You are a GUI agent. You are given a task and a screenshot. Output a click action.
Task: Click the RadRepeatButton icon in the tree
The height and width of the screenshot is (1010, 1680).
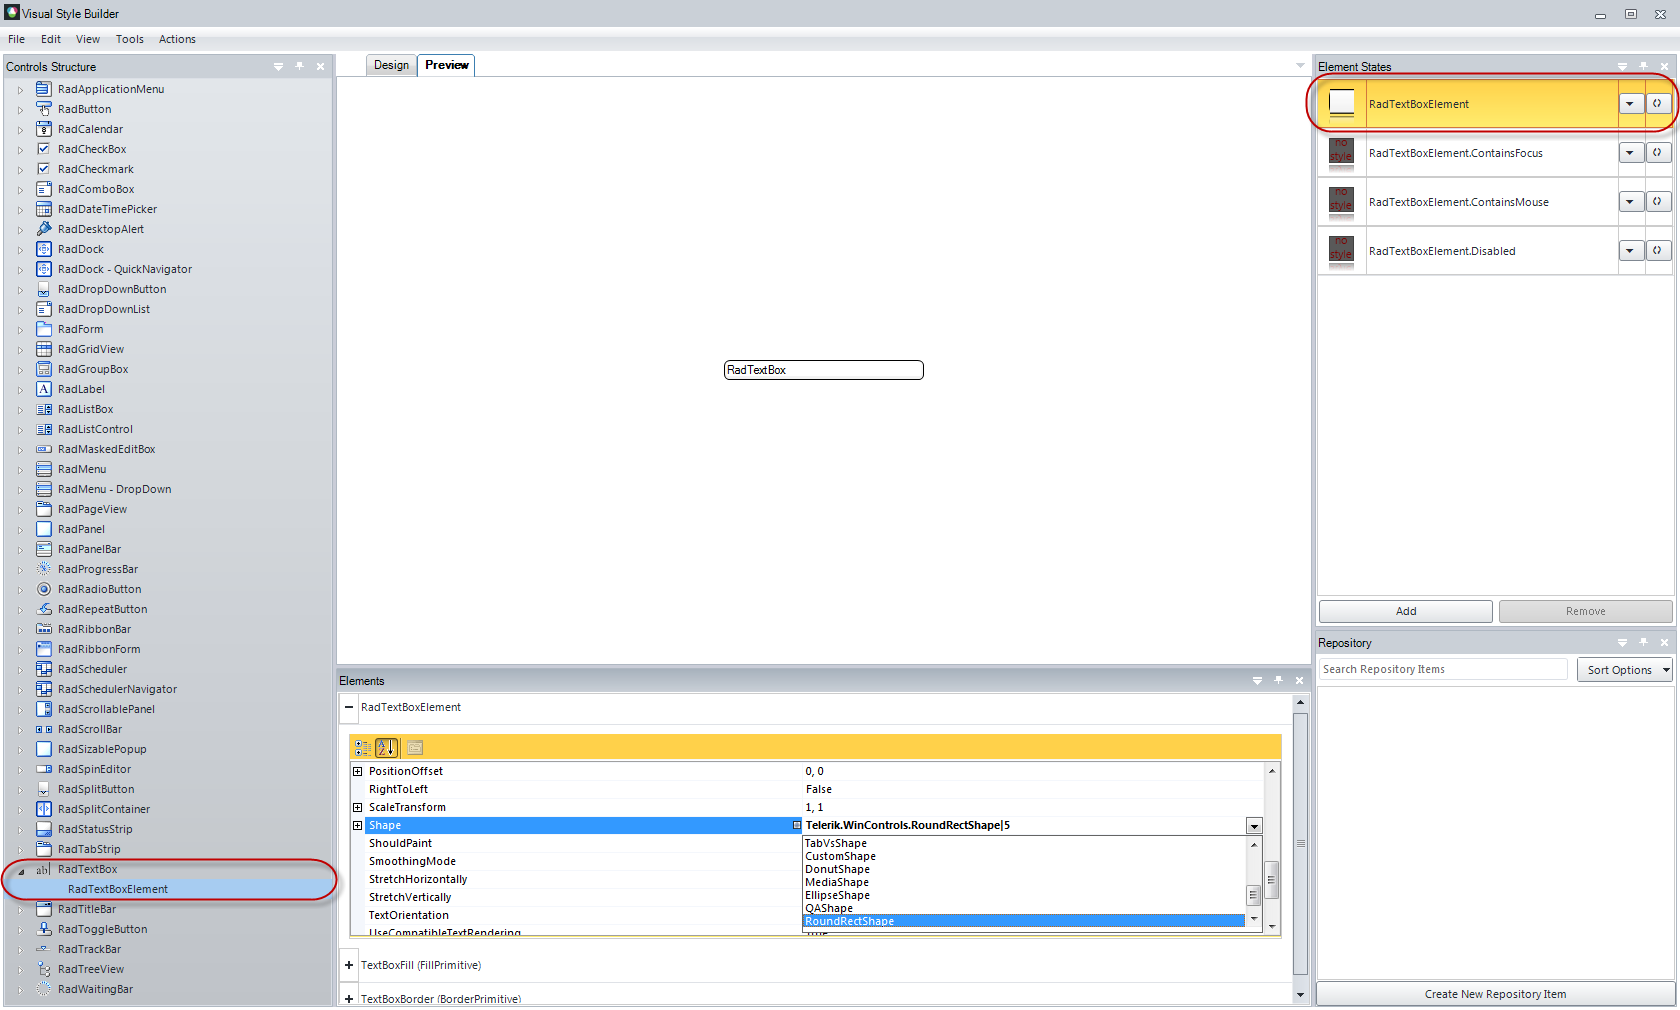[44, 609]
